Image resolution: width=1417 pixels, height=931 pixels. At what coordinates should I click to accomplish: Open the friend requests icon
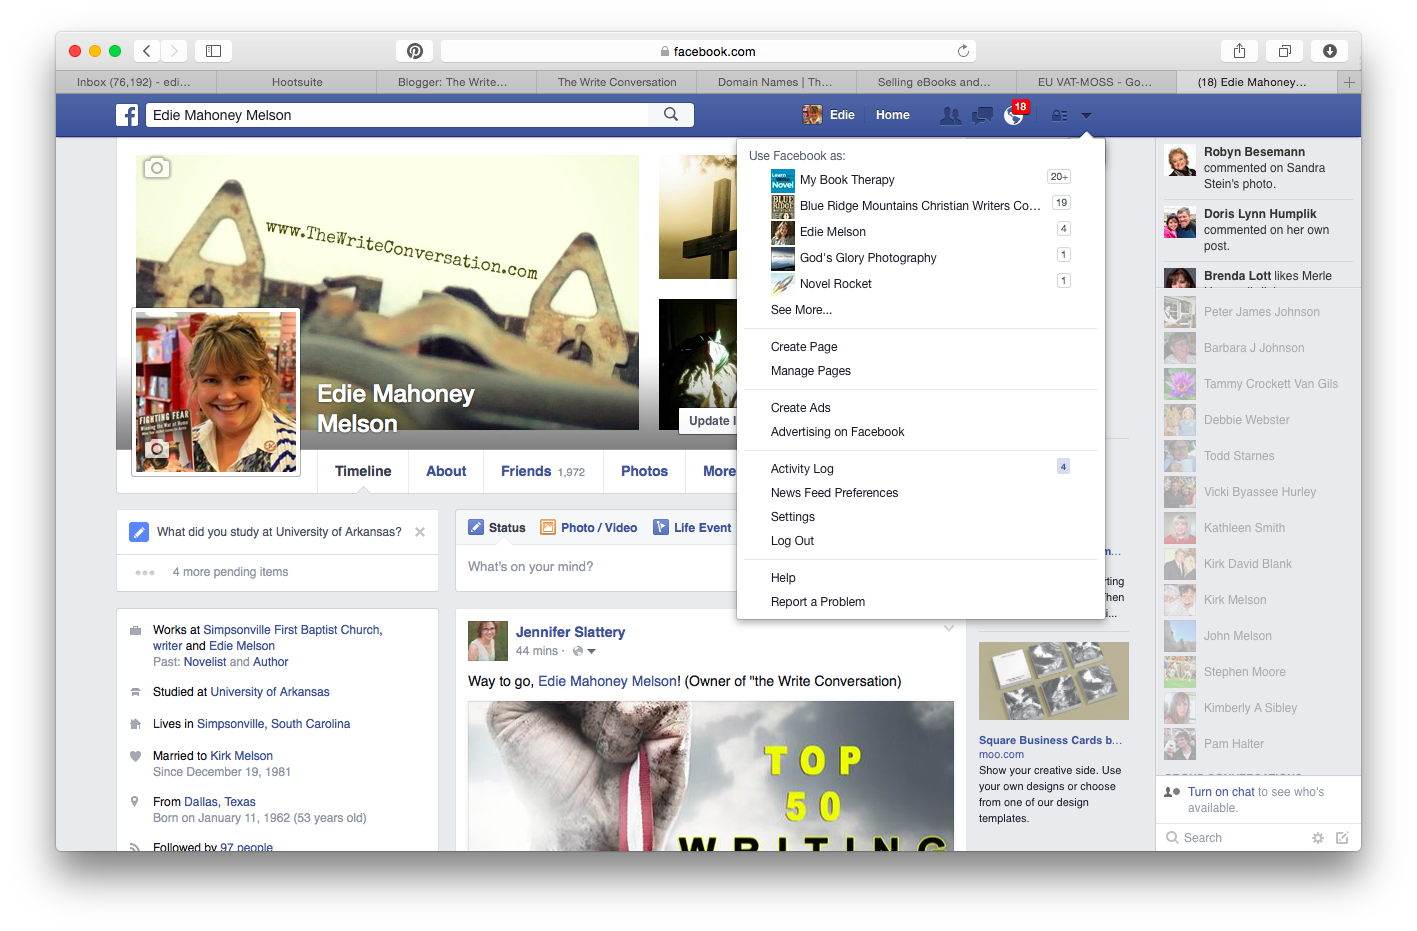(x=950, y=116)
